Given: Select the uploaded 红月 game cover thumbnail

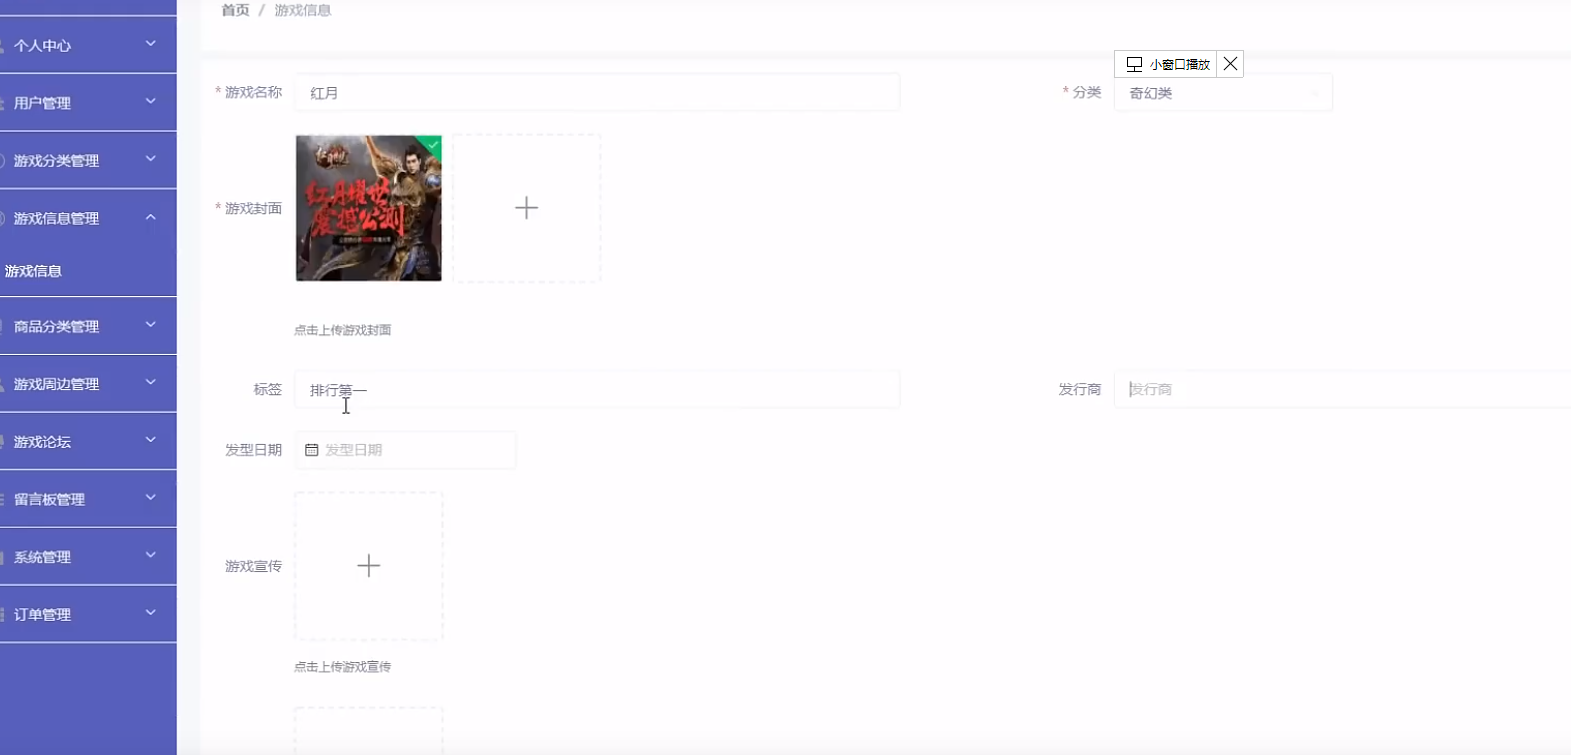Looking at the screenshot, I should 368,208.
